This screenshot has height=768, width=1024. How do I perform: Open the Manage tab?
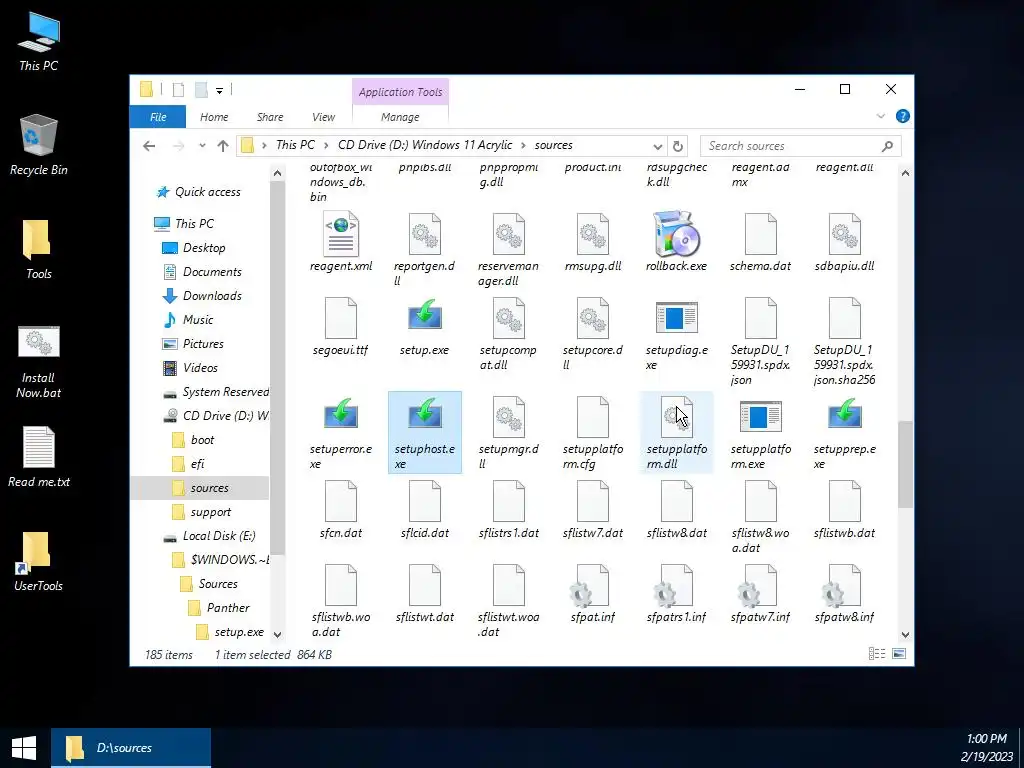pyautogui.click(x=400, y=117)
